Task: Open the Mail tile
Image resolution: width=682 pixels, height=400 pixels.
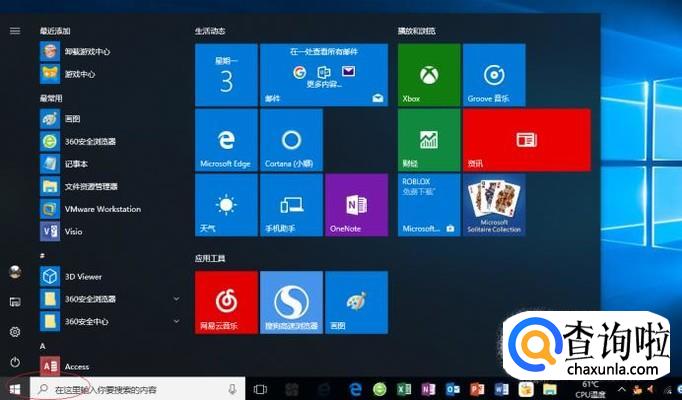Action: point(324,75)
